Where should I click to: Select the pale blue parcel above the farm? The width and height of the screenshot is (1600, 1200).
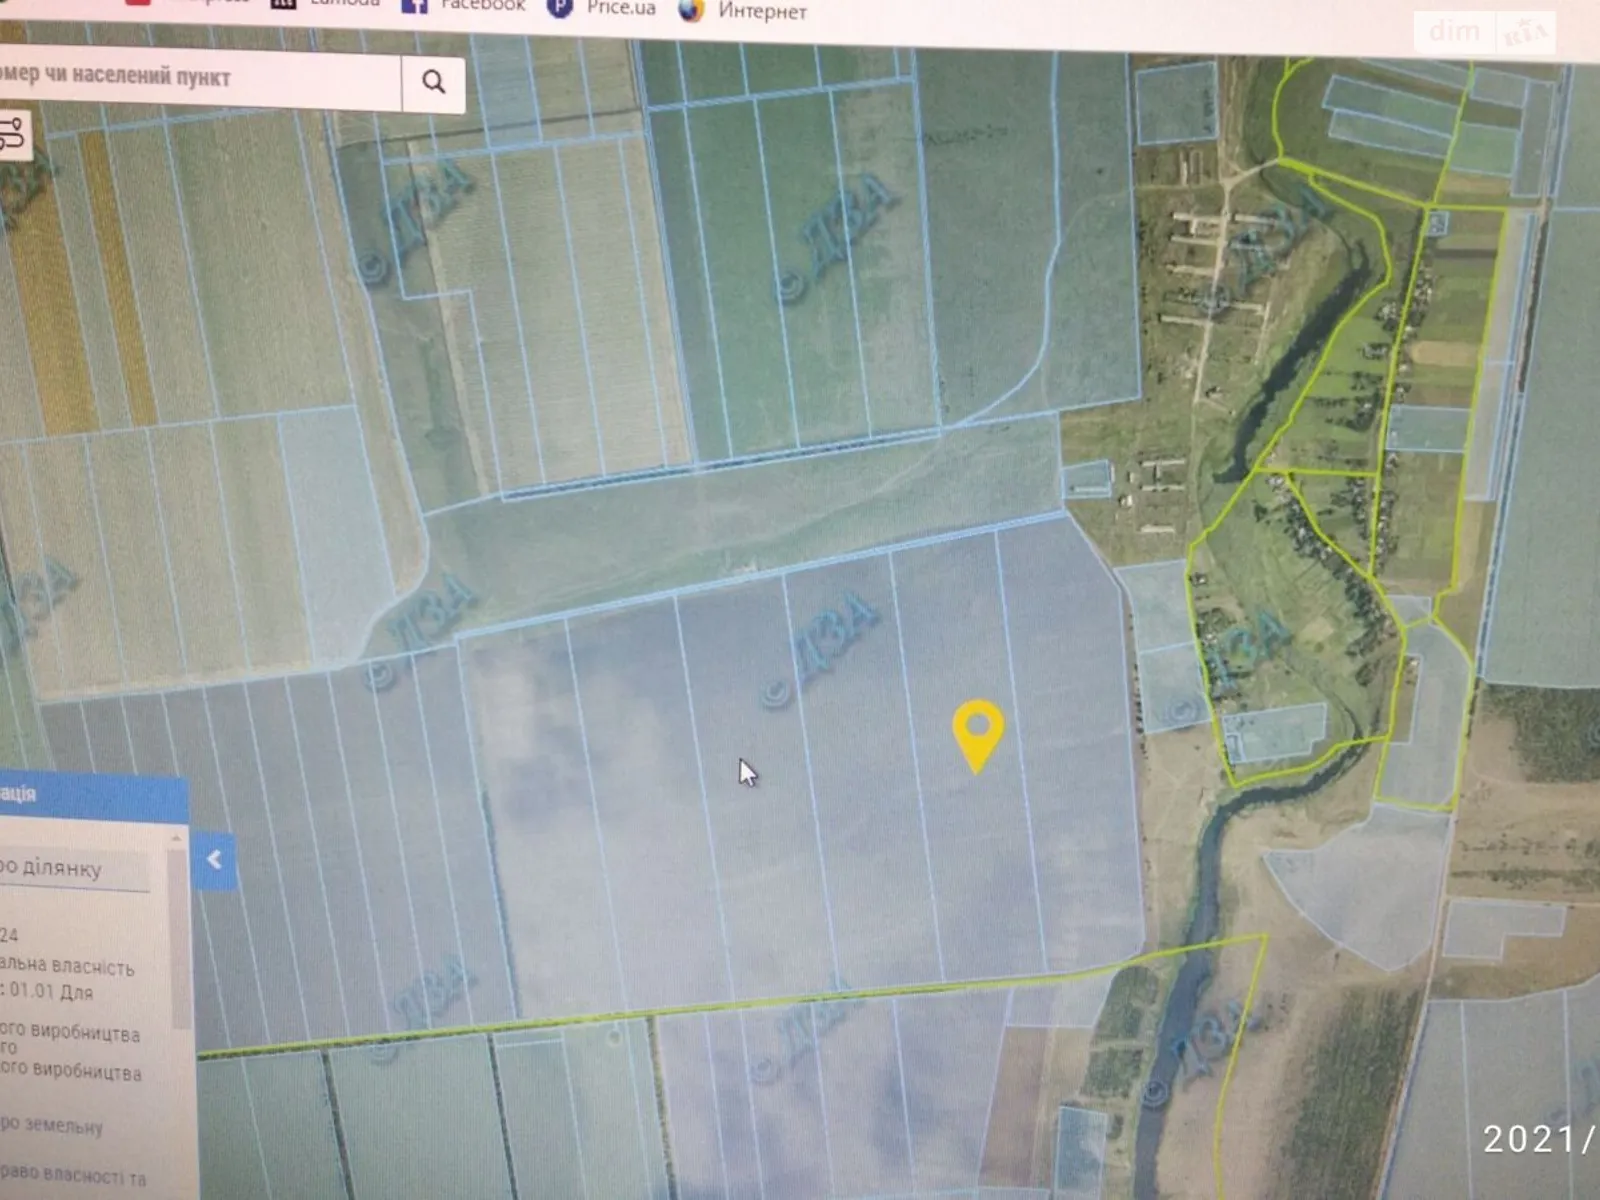1175,103
